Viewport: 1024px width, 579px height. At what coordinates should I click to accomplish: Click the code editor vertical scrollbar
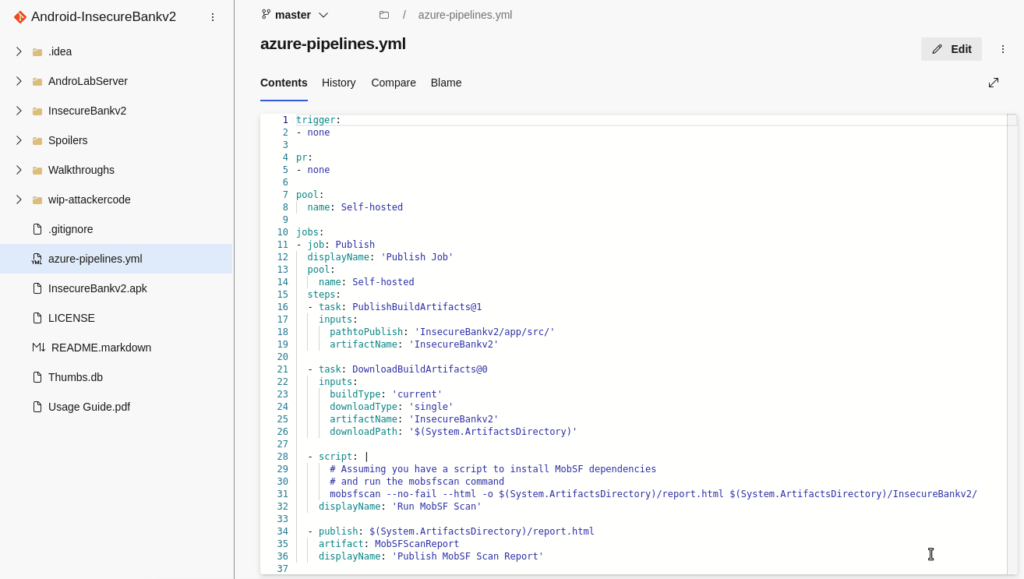pos(1012,345)
